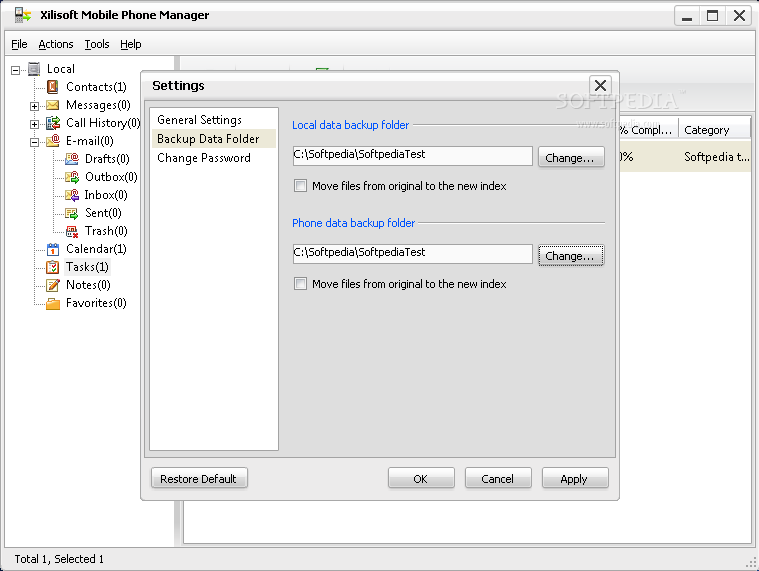Screen dimensions: 759x571
Task: Select Sent(0) in the tree
Action: [x=103, y=213]
